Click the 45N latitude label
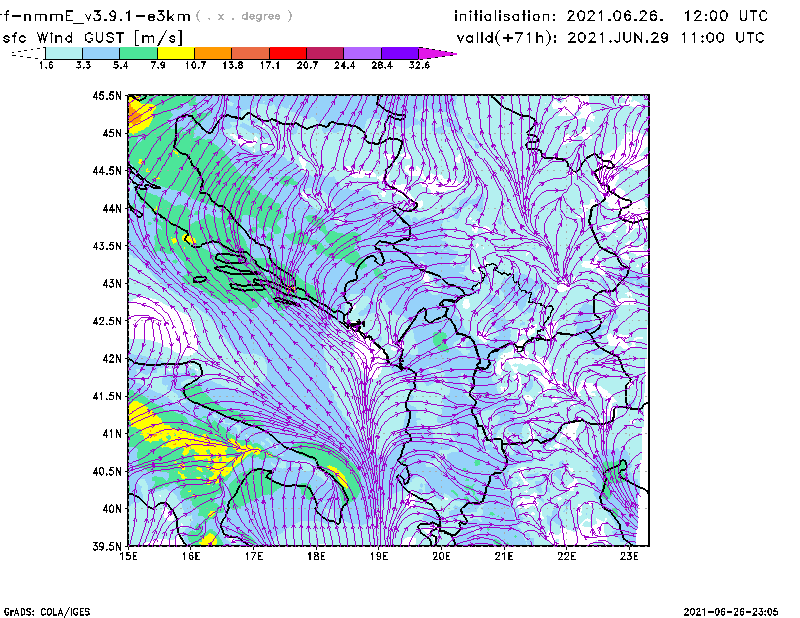800x618 pixels. (112, 133)
